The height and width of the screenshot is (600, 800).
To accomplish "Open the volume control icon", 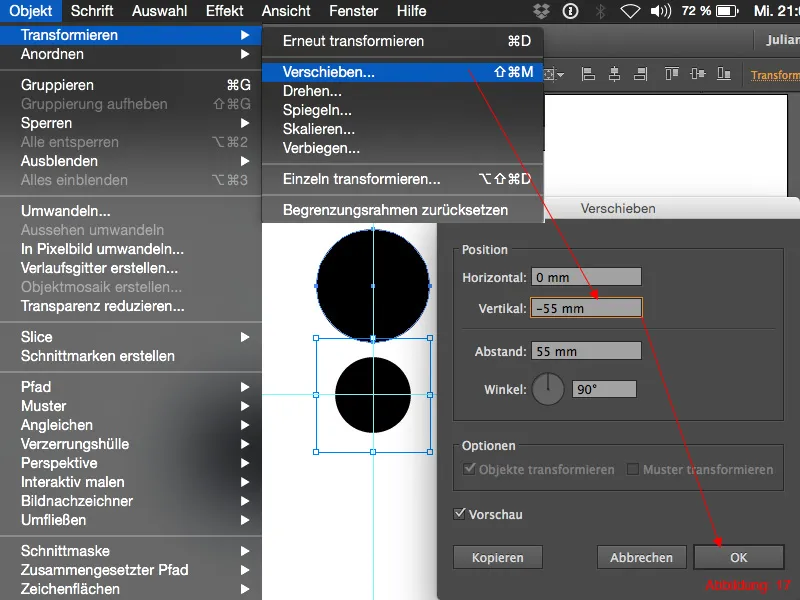I will tap(661, 11).
